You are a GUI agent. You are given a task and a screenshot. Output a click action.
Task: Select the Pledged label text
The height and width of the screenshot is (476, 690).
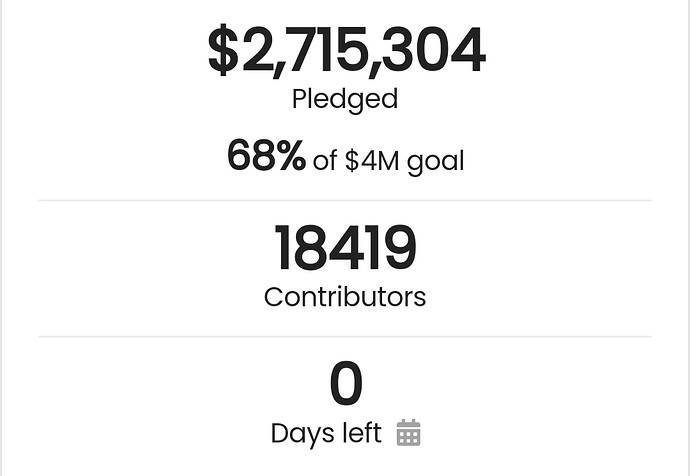coord(345,99)
